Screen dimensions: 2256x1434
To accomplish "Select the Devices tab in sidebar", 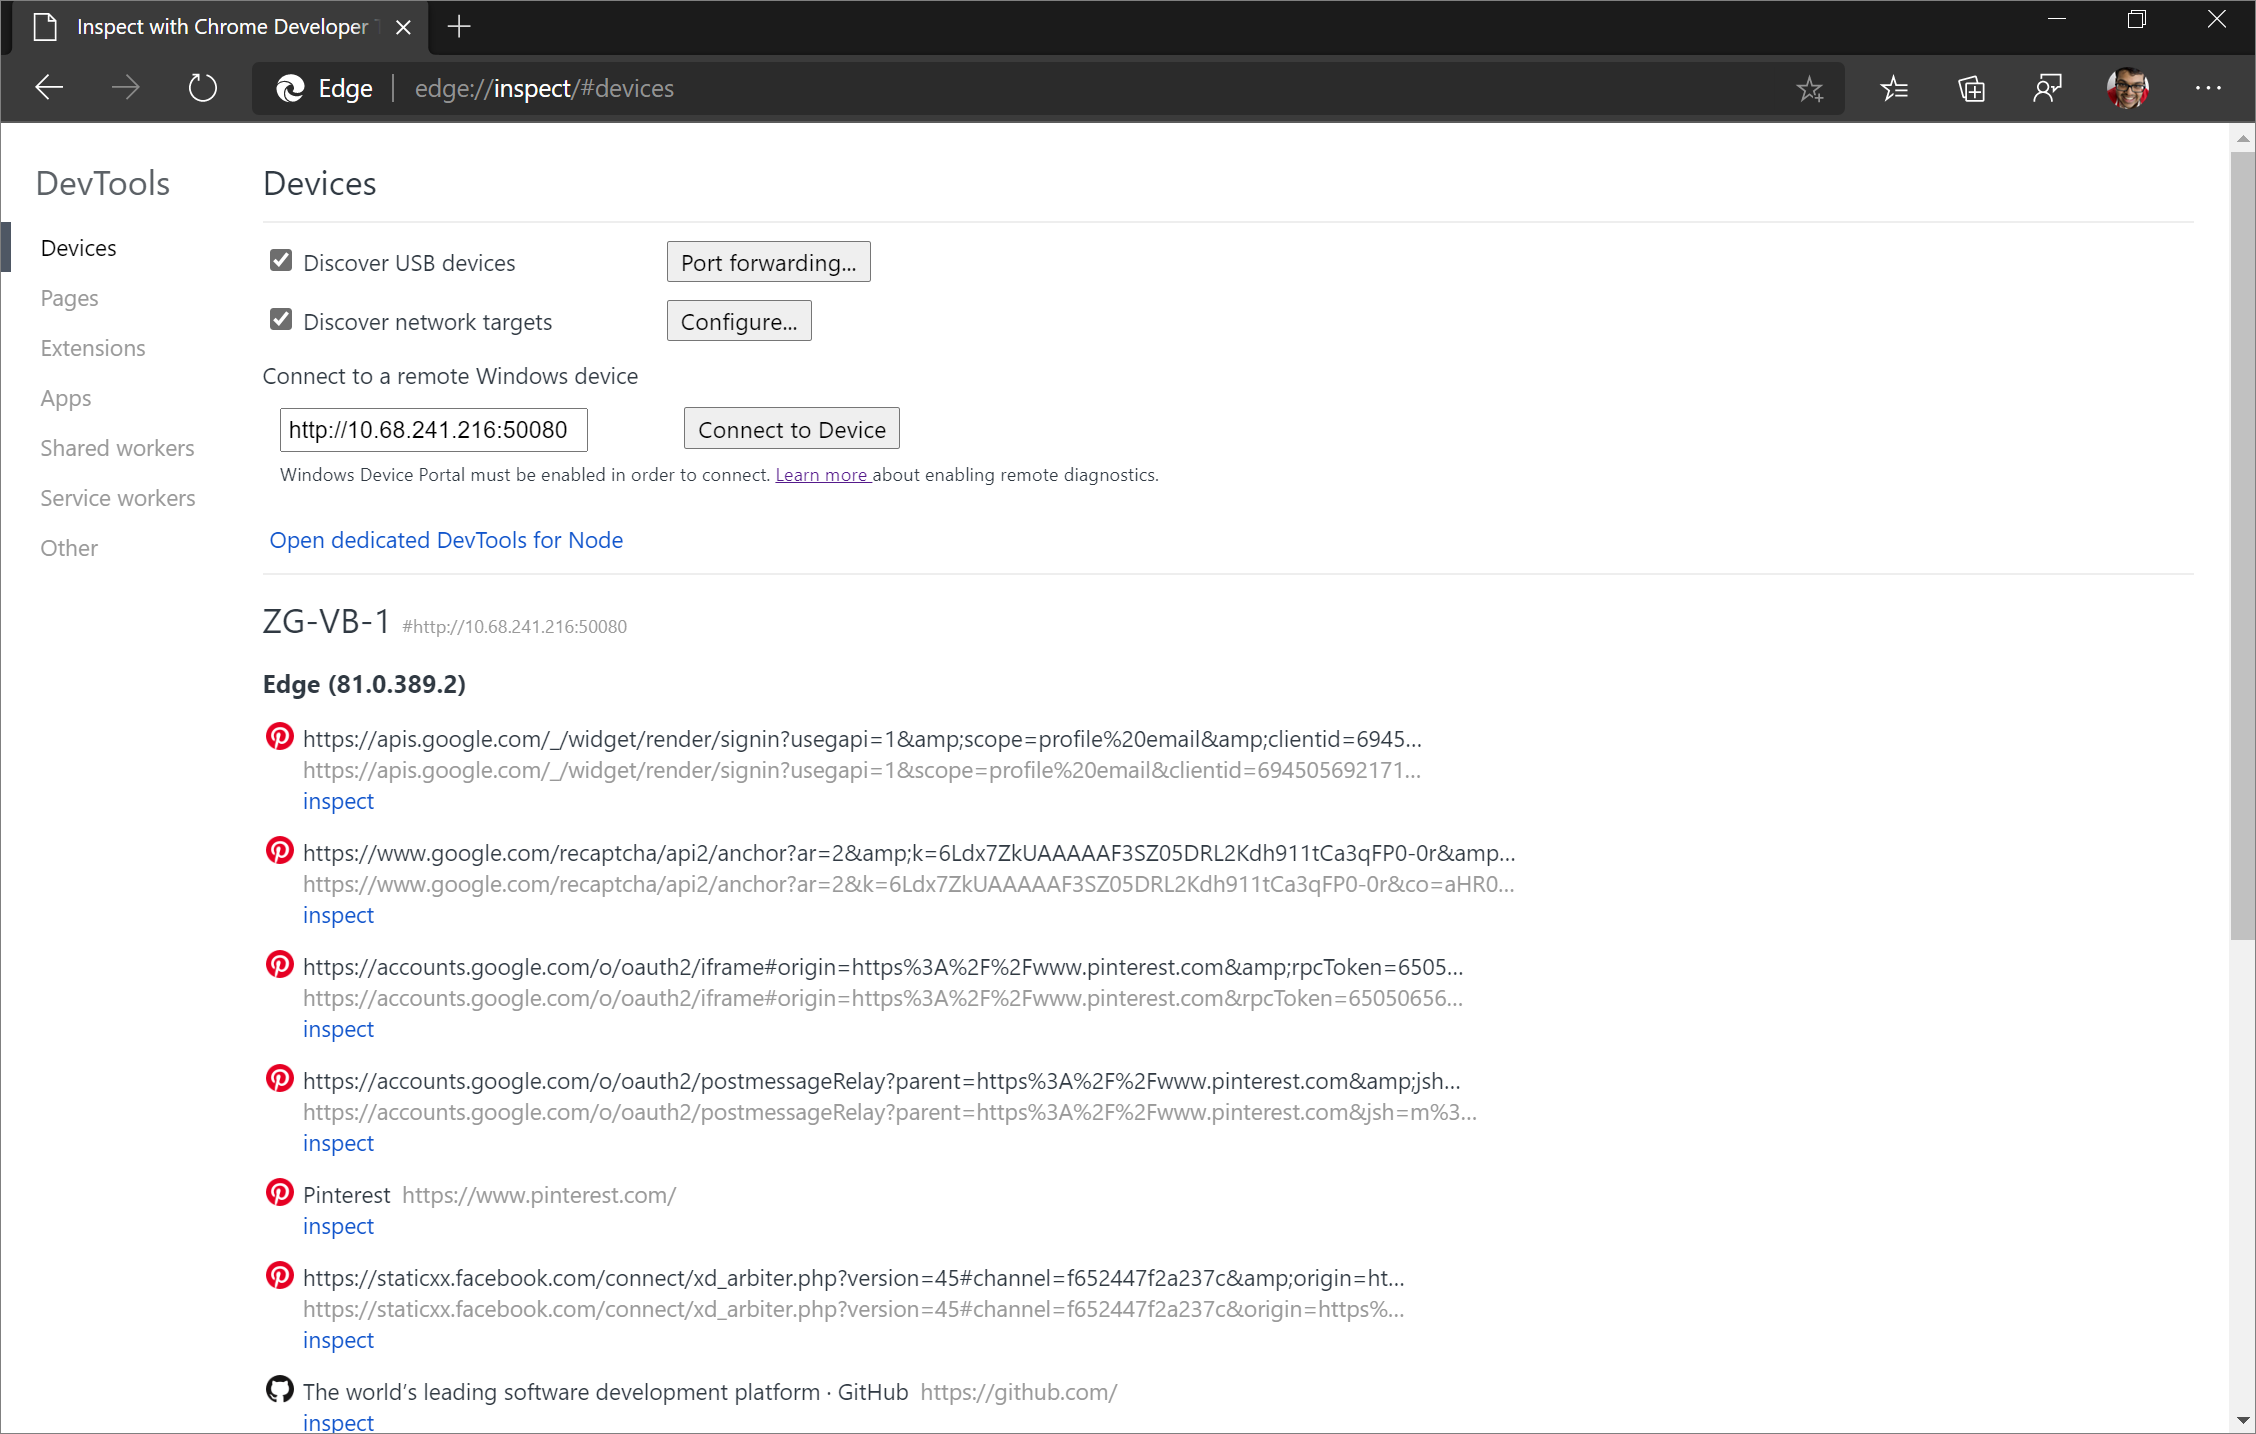I will [77, 247].
